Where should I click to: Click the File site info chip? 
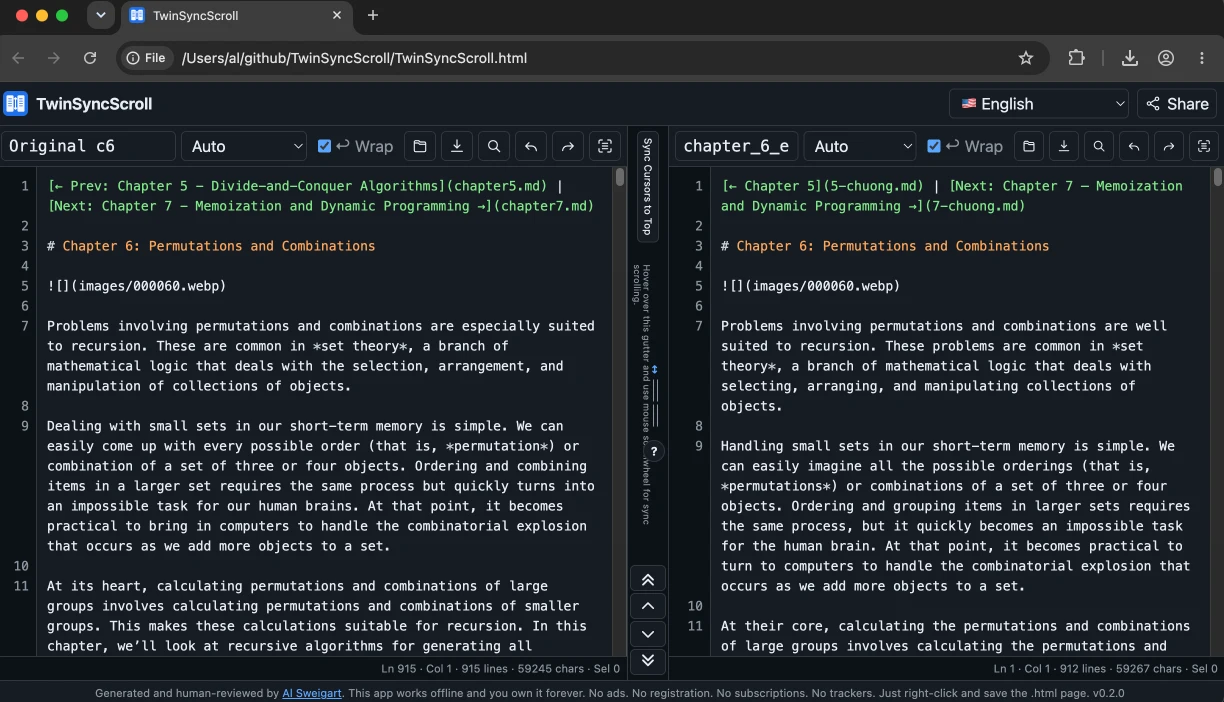point(146,58)
